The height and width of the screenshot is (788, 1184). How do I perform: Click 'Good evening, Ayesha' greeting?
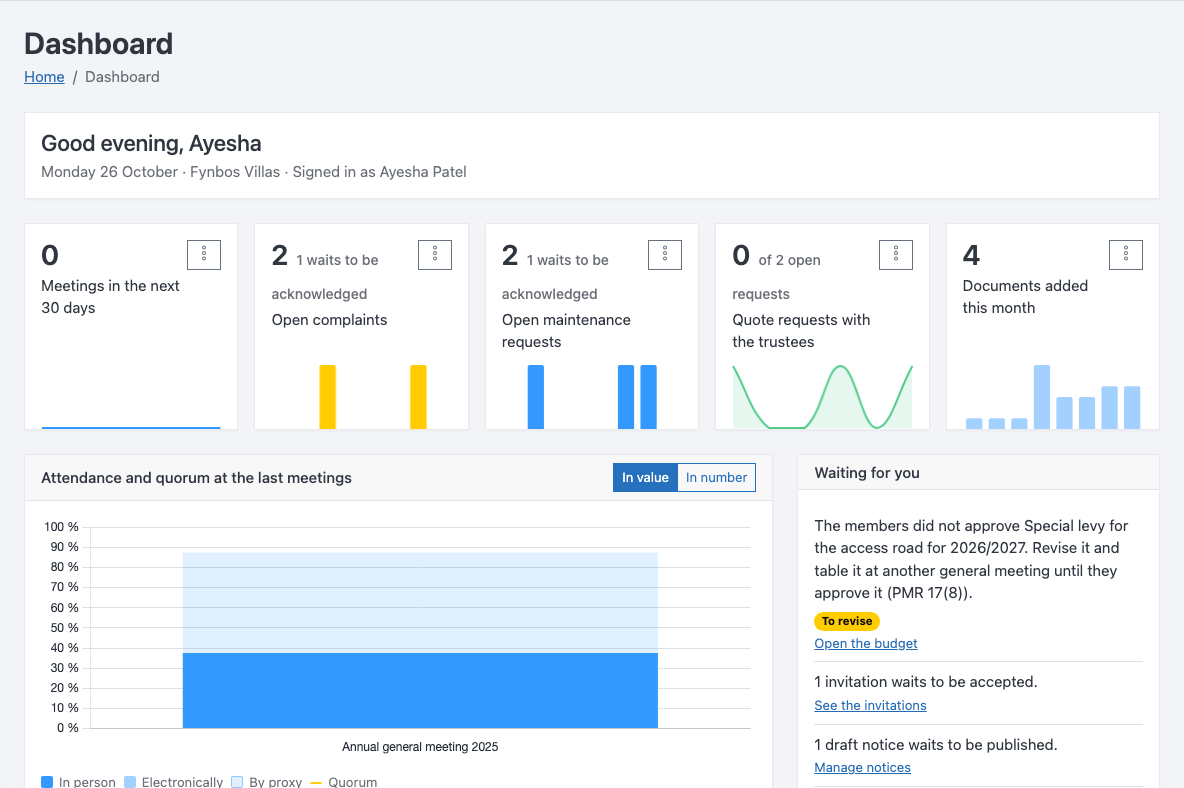point(151,143)
